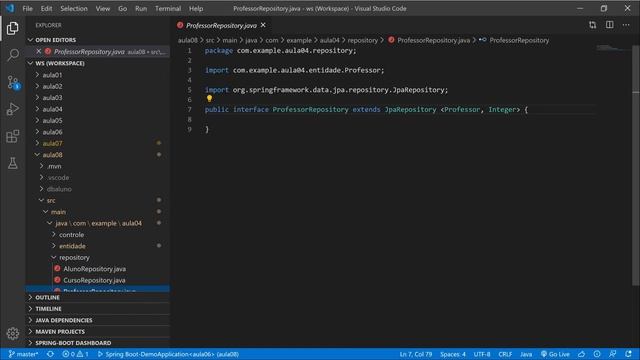The width and height of the screenshot is (640, 360).
Task: Open the Extensions view
Action: (13, 136)
